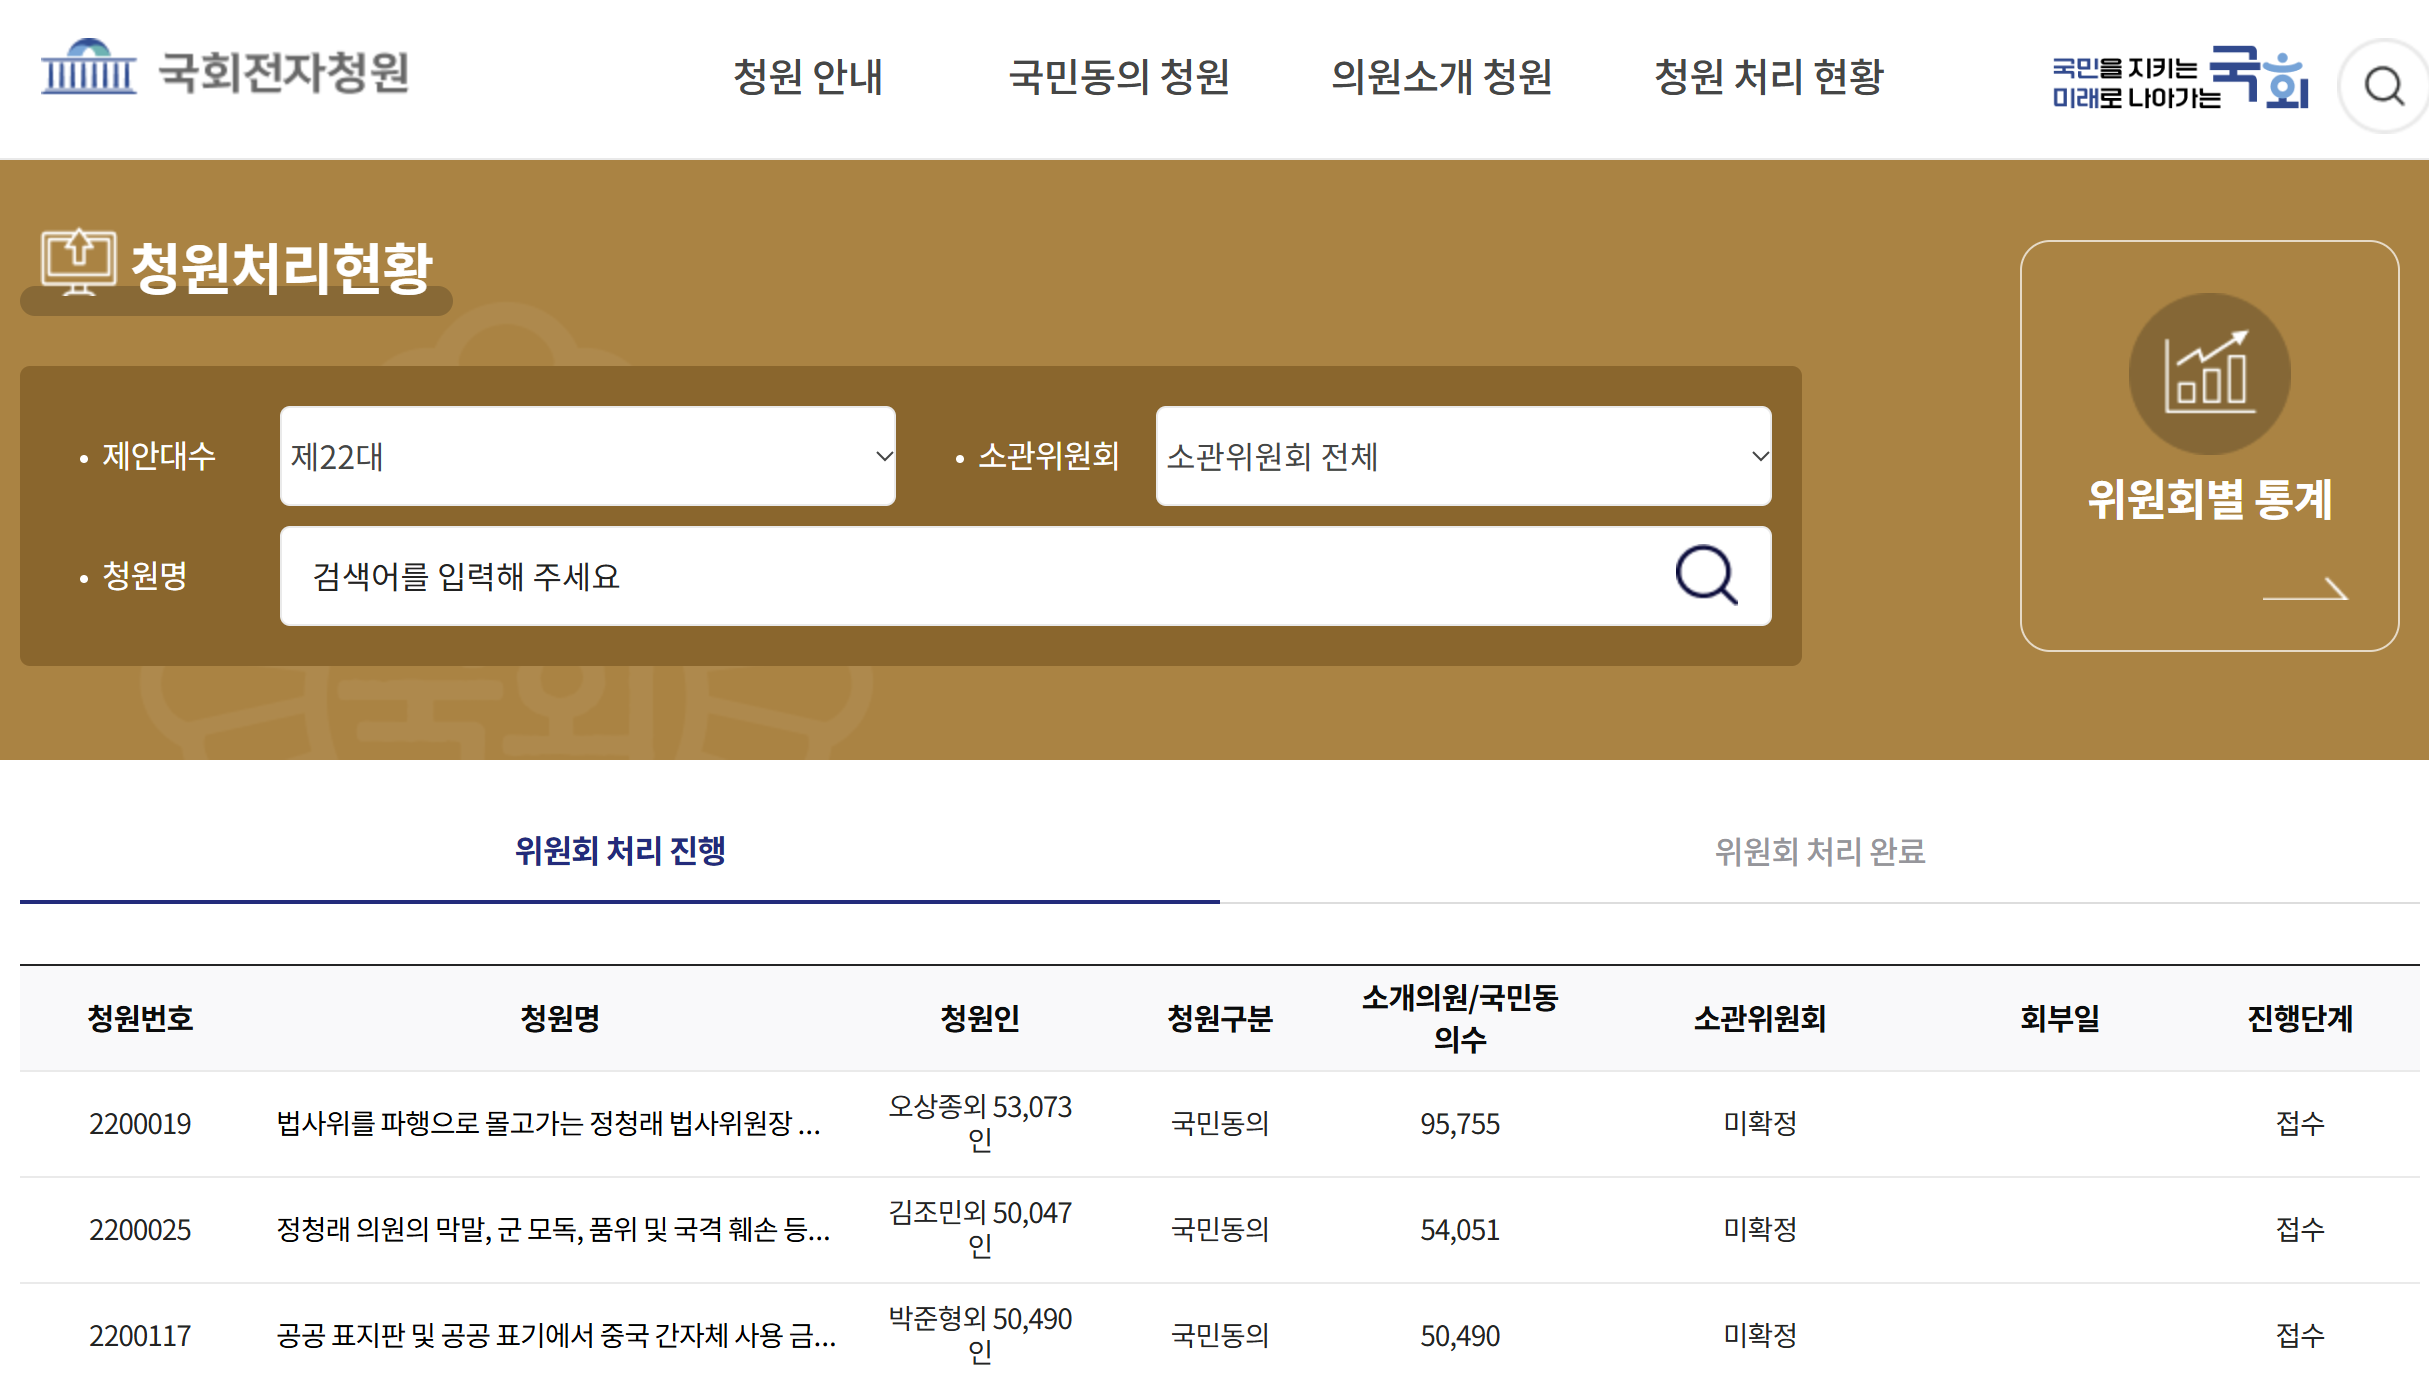Click inside the 청원명 search input field
This screenshot has height=1386, width=2429.
[x=900, y=575]
